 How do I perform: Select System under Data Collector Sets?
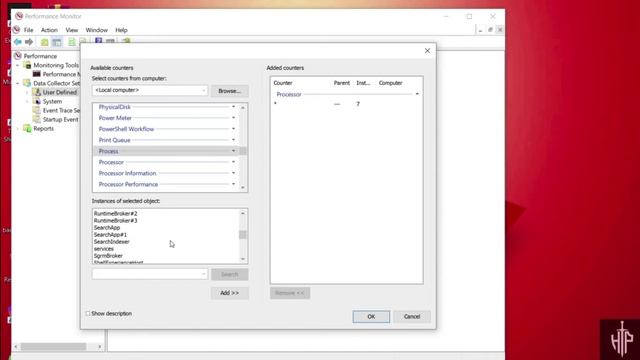coord(52,101)
